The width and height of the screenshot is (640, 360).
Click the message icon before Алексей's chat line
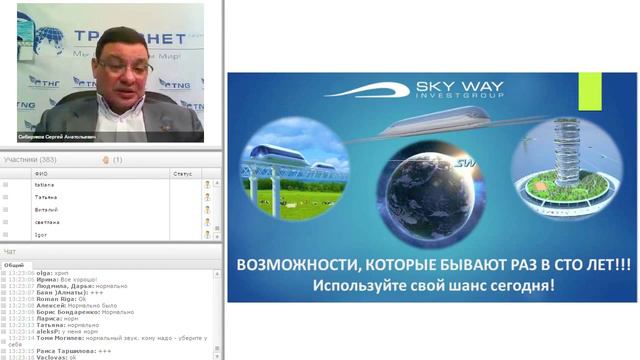(x=4, y=306)
